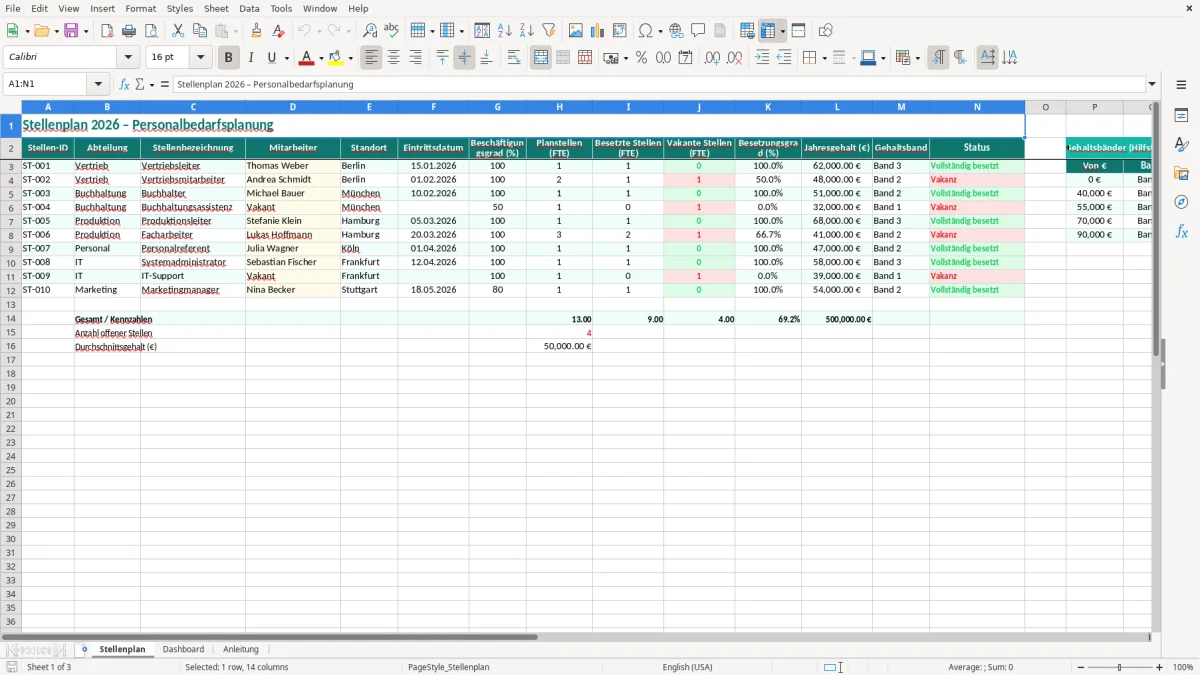Sort ascending A to Z

point(505,31)
